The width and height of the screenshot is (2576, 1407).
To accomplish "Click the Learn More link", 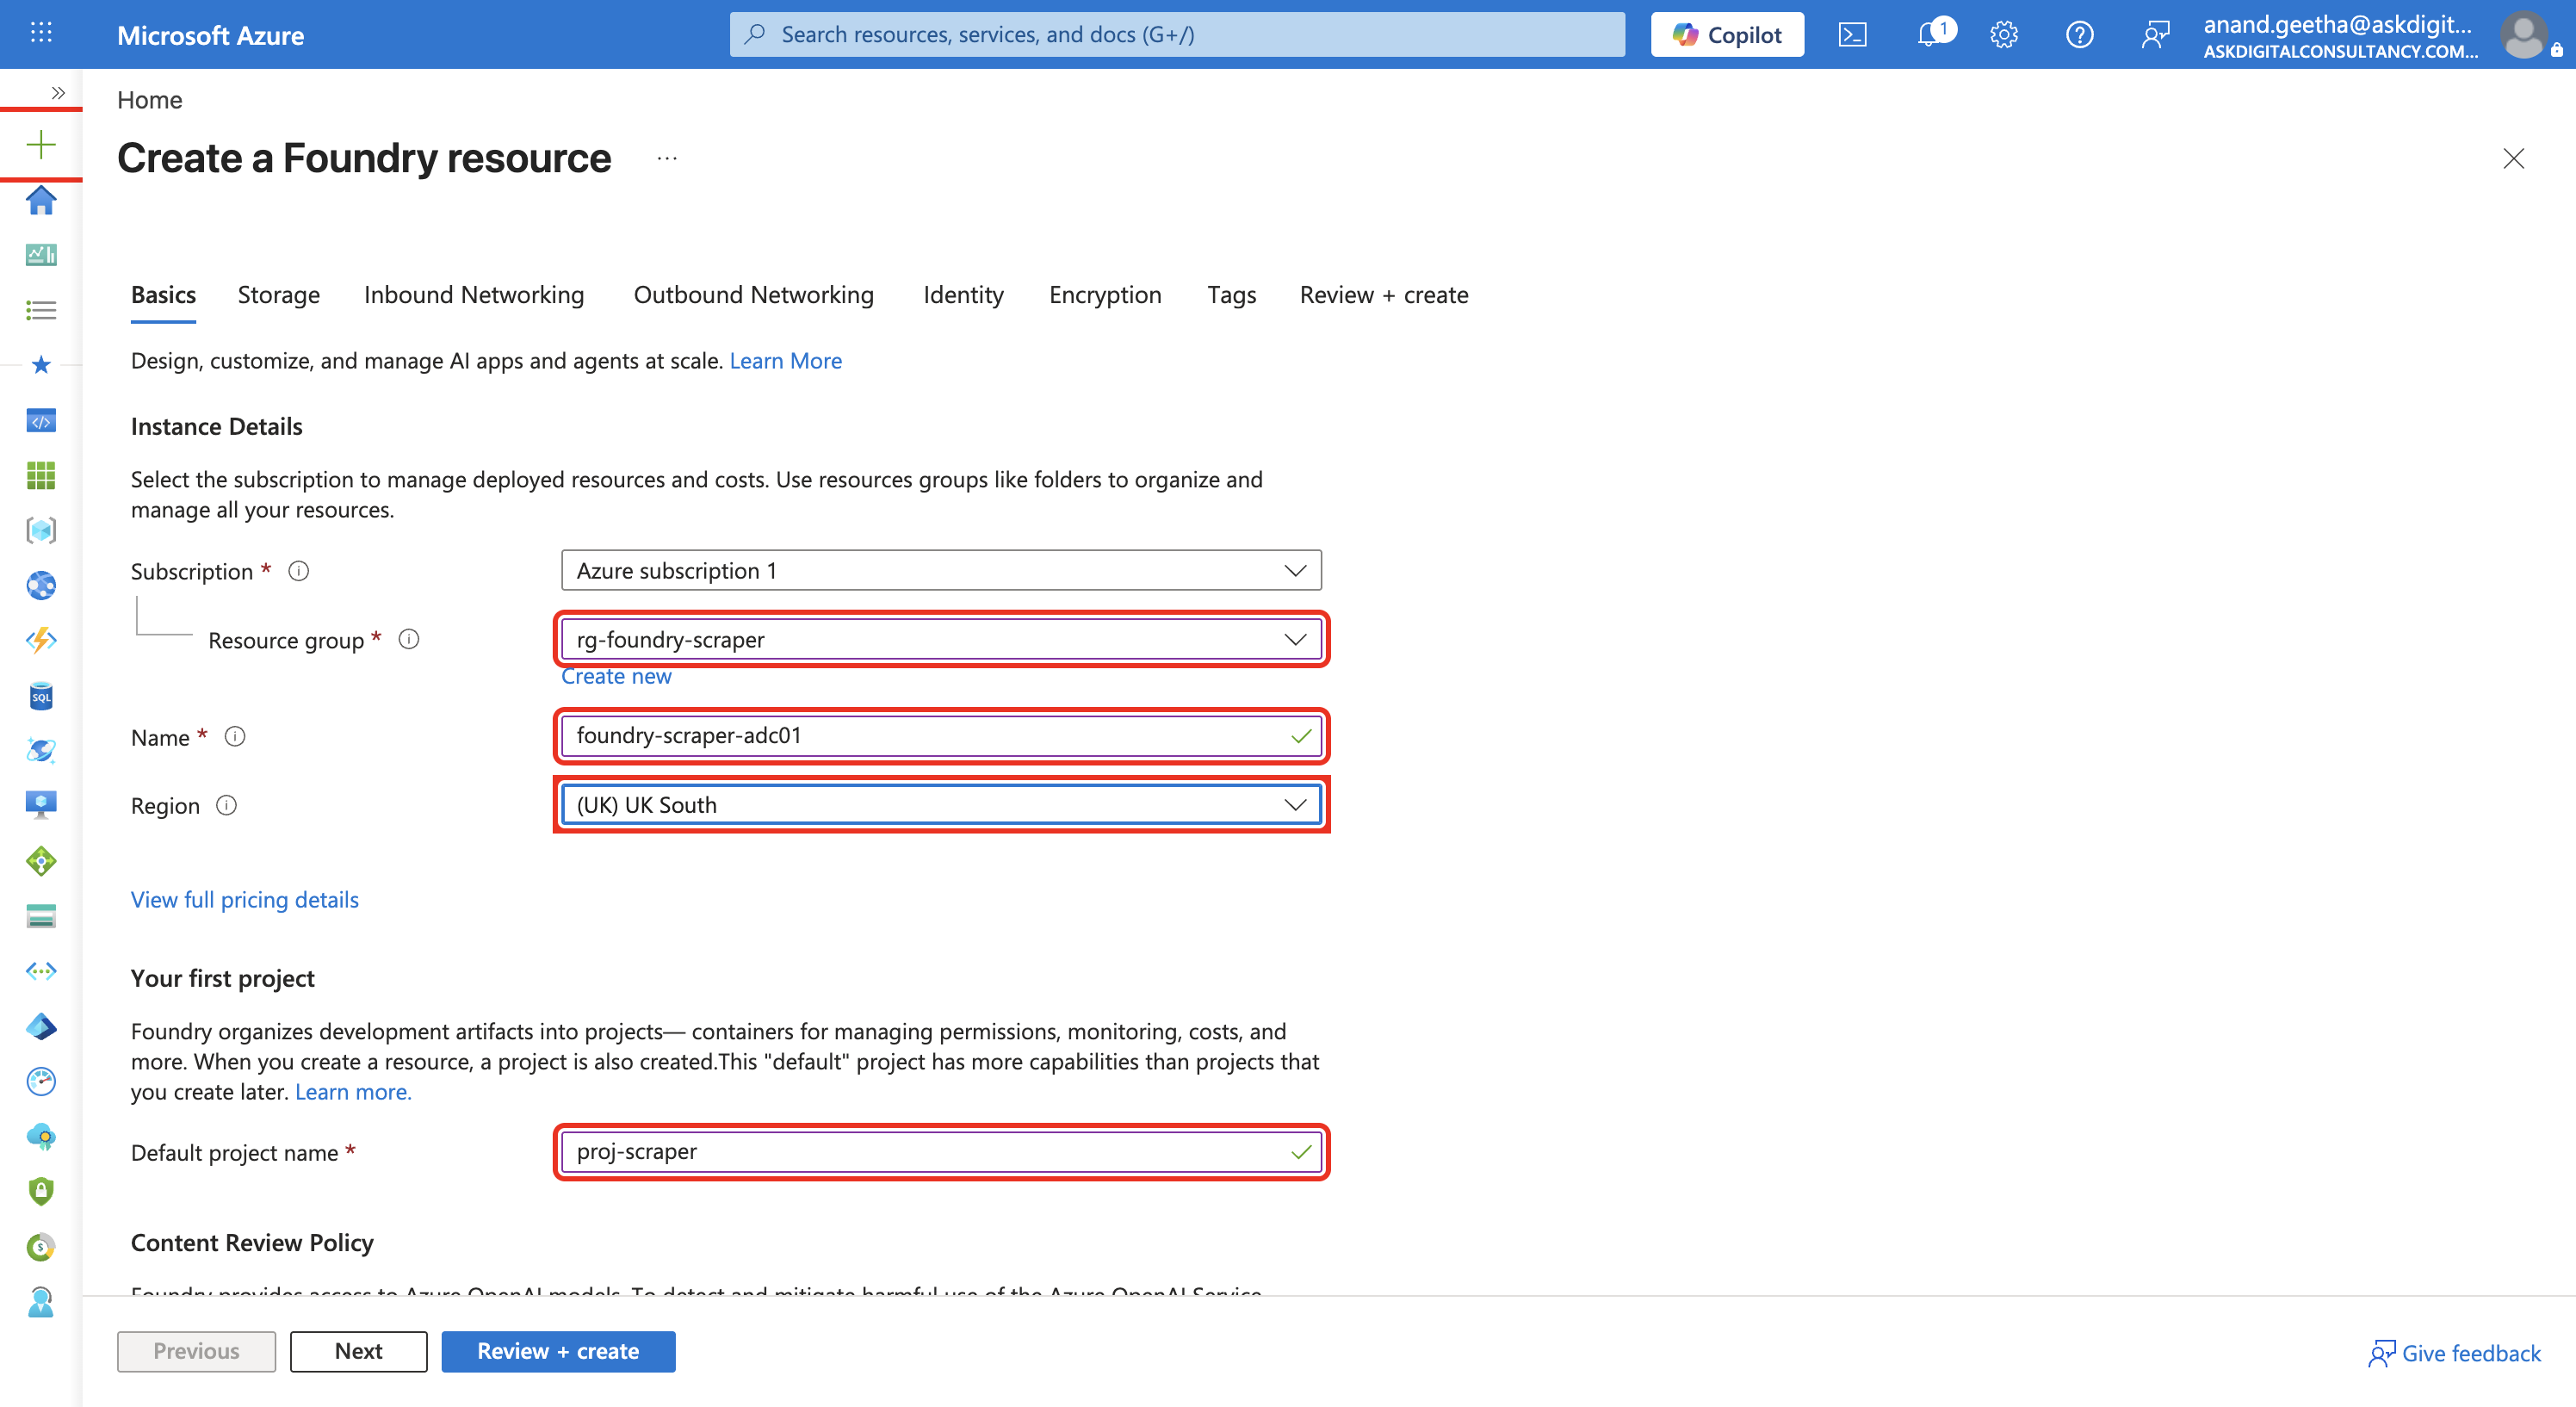I will click(786, 360).
